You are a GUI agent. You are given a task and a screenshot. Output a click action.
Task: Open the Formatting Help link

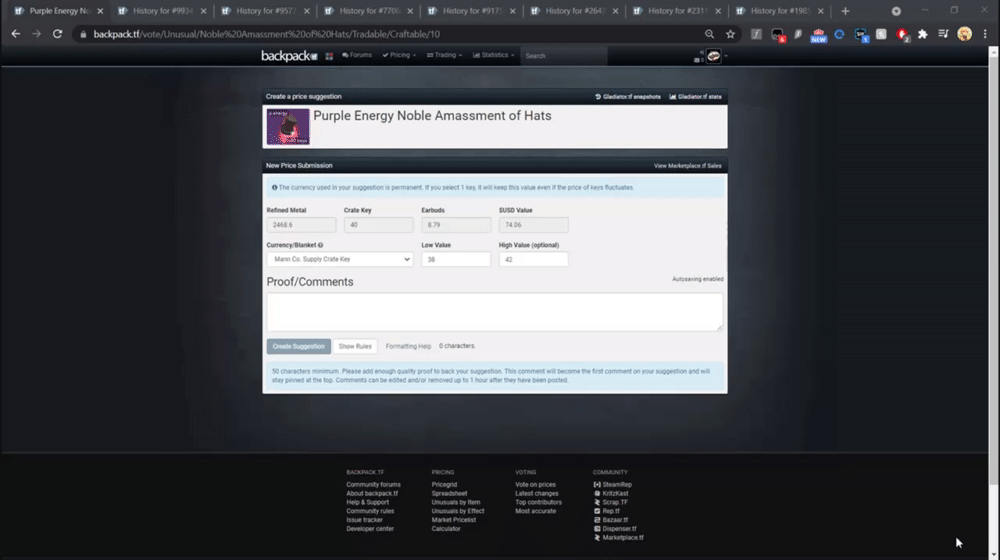408,346
